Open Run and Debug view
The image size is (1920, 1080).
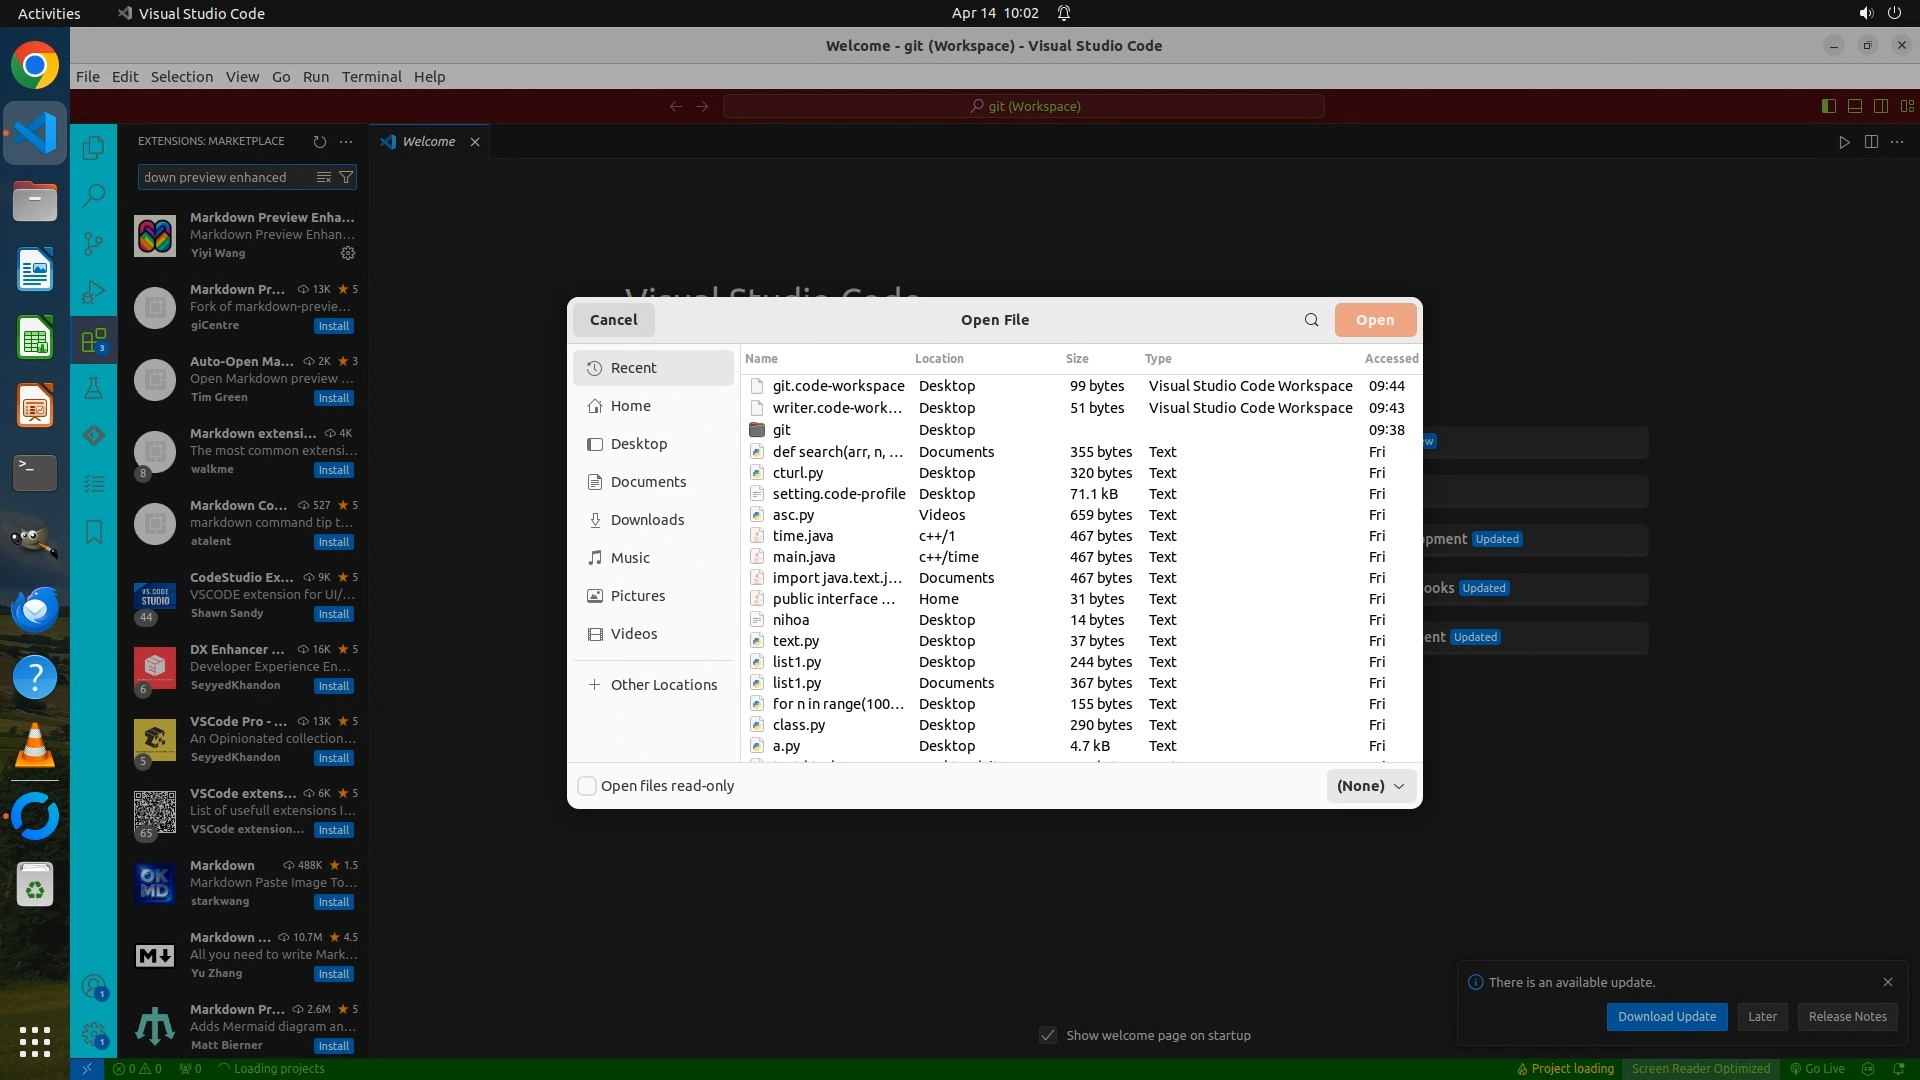(x=93, y=292)
